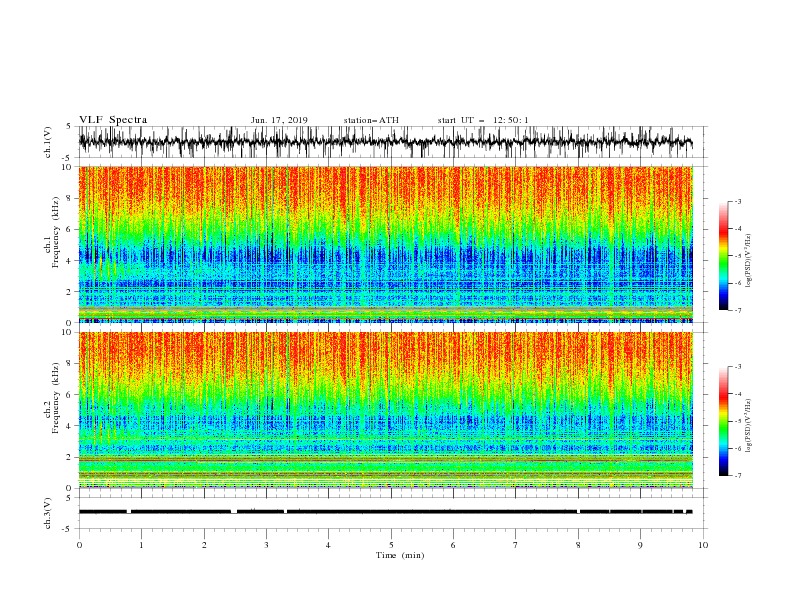This screenshot has height=612, width=792.
Task: Click the time axis tick label '5'
Action: pyautogui.click(x=391, y=545)
